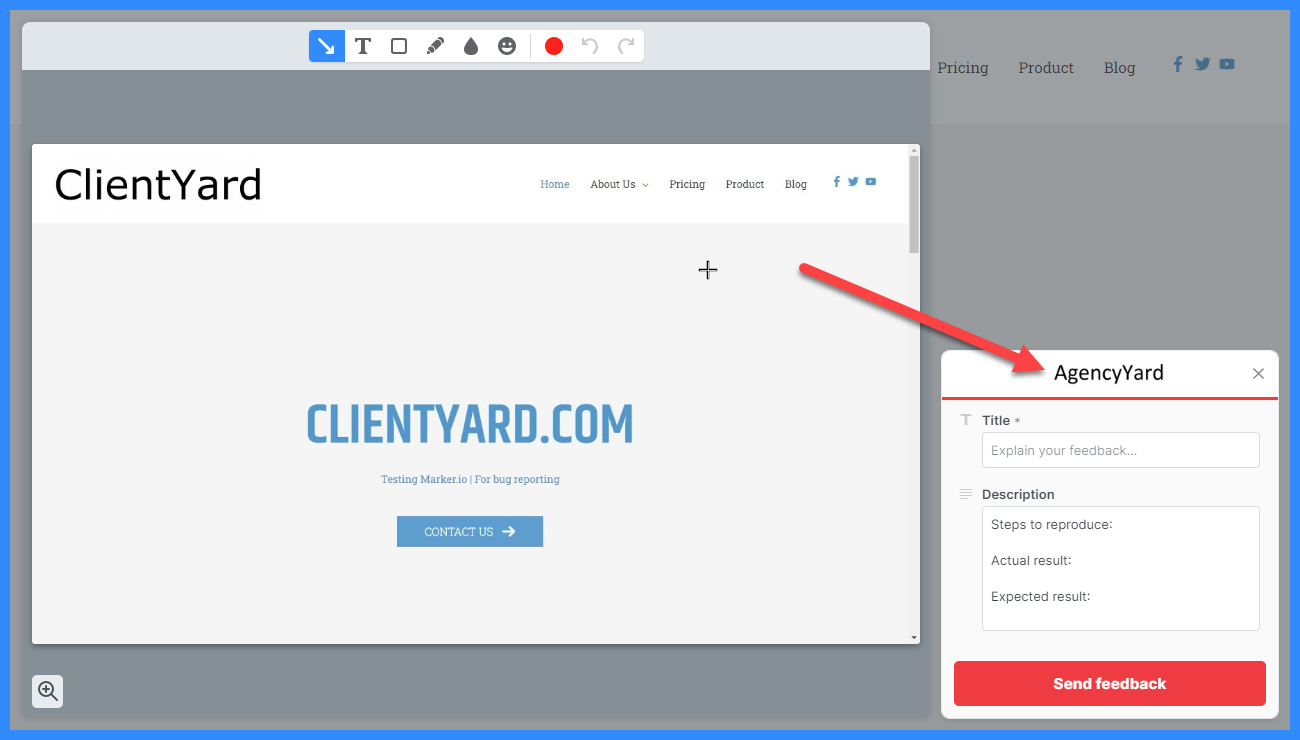1300x740 pixels.
Task: Select the arrow annotation tool
Action: click(x=327, y=46)
